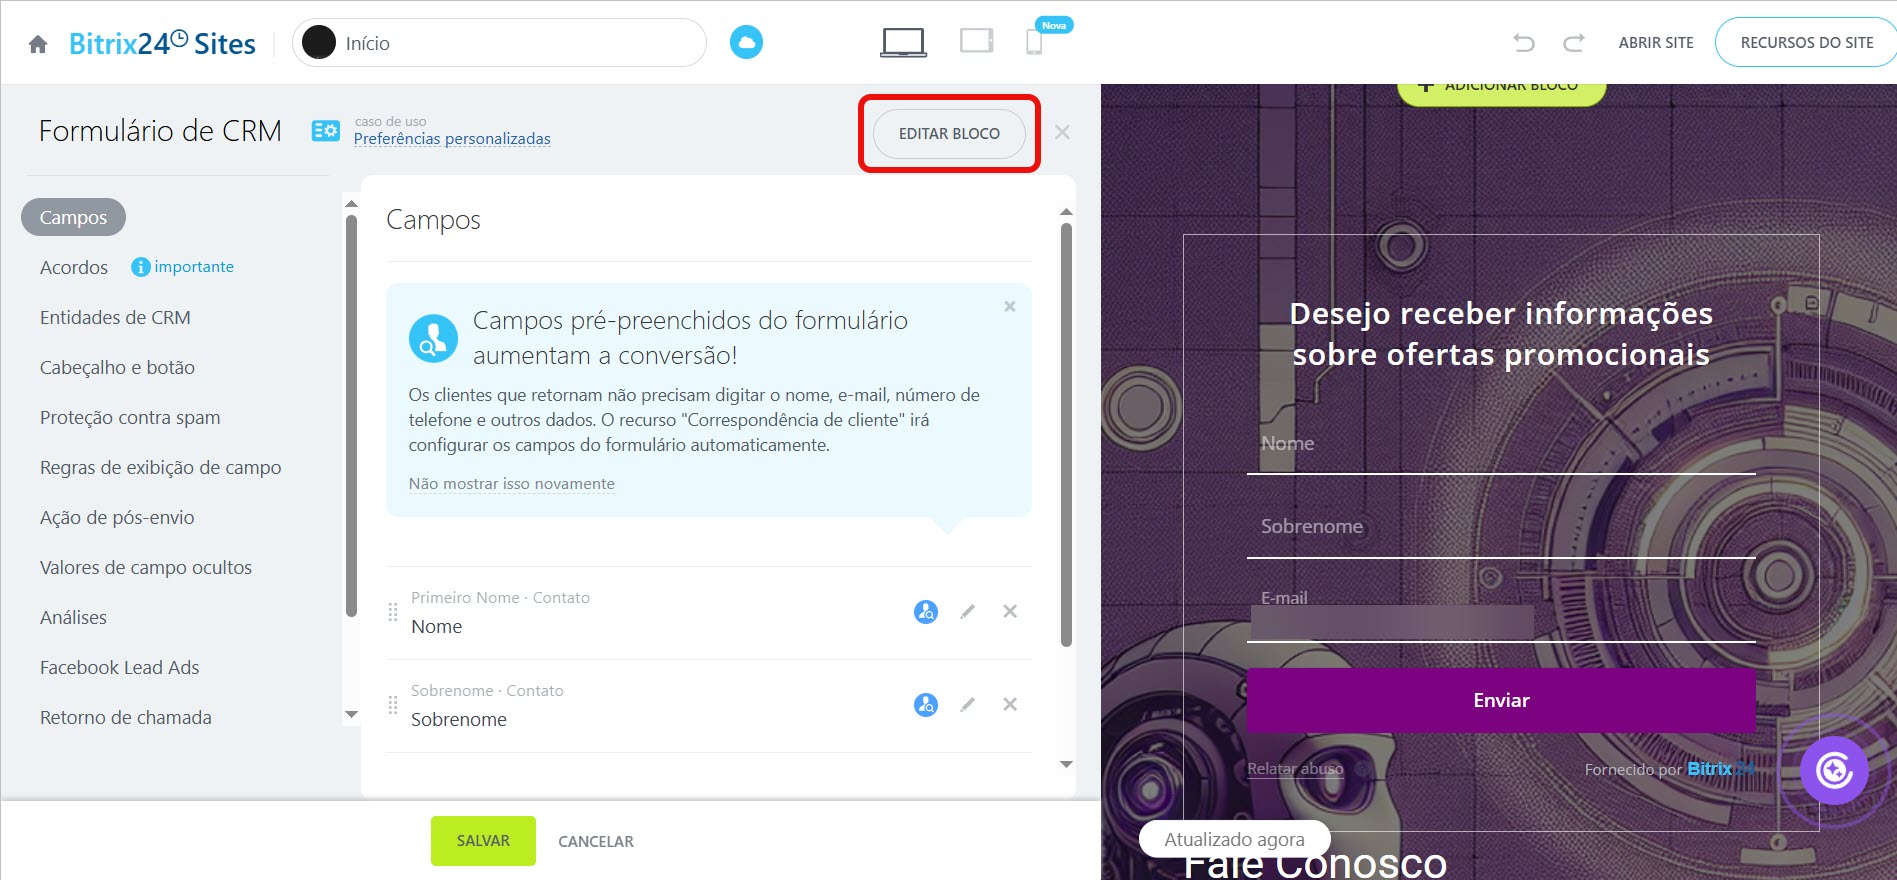Edit the Nome field with pencil icon
Screen dimensions: 1897x880
(x=967, y=611)
